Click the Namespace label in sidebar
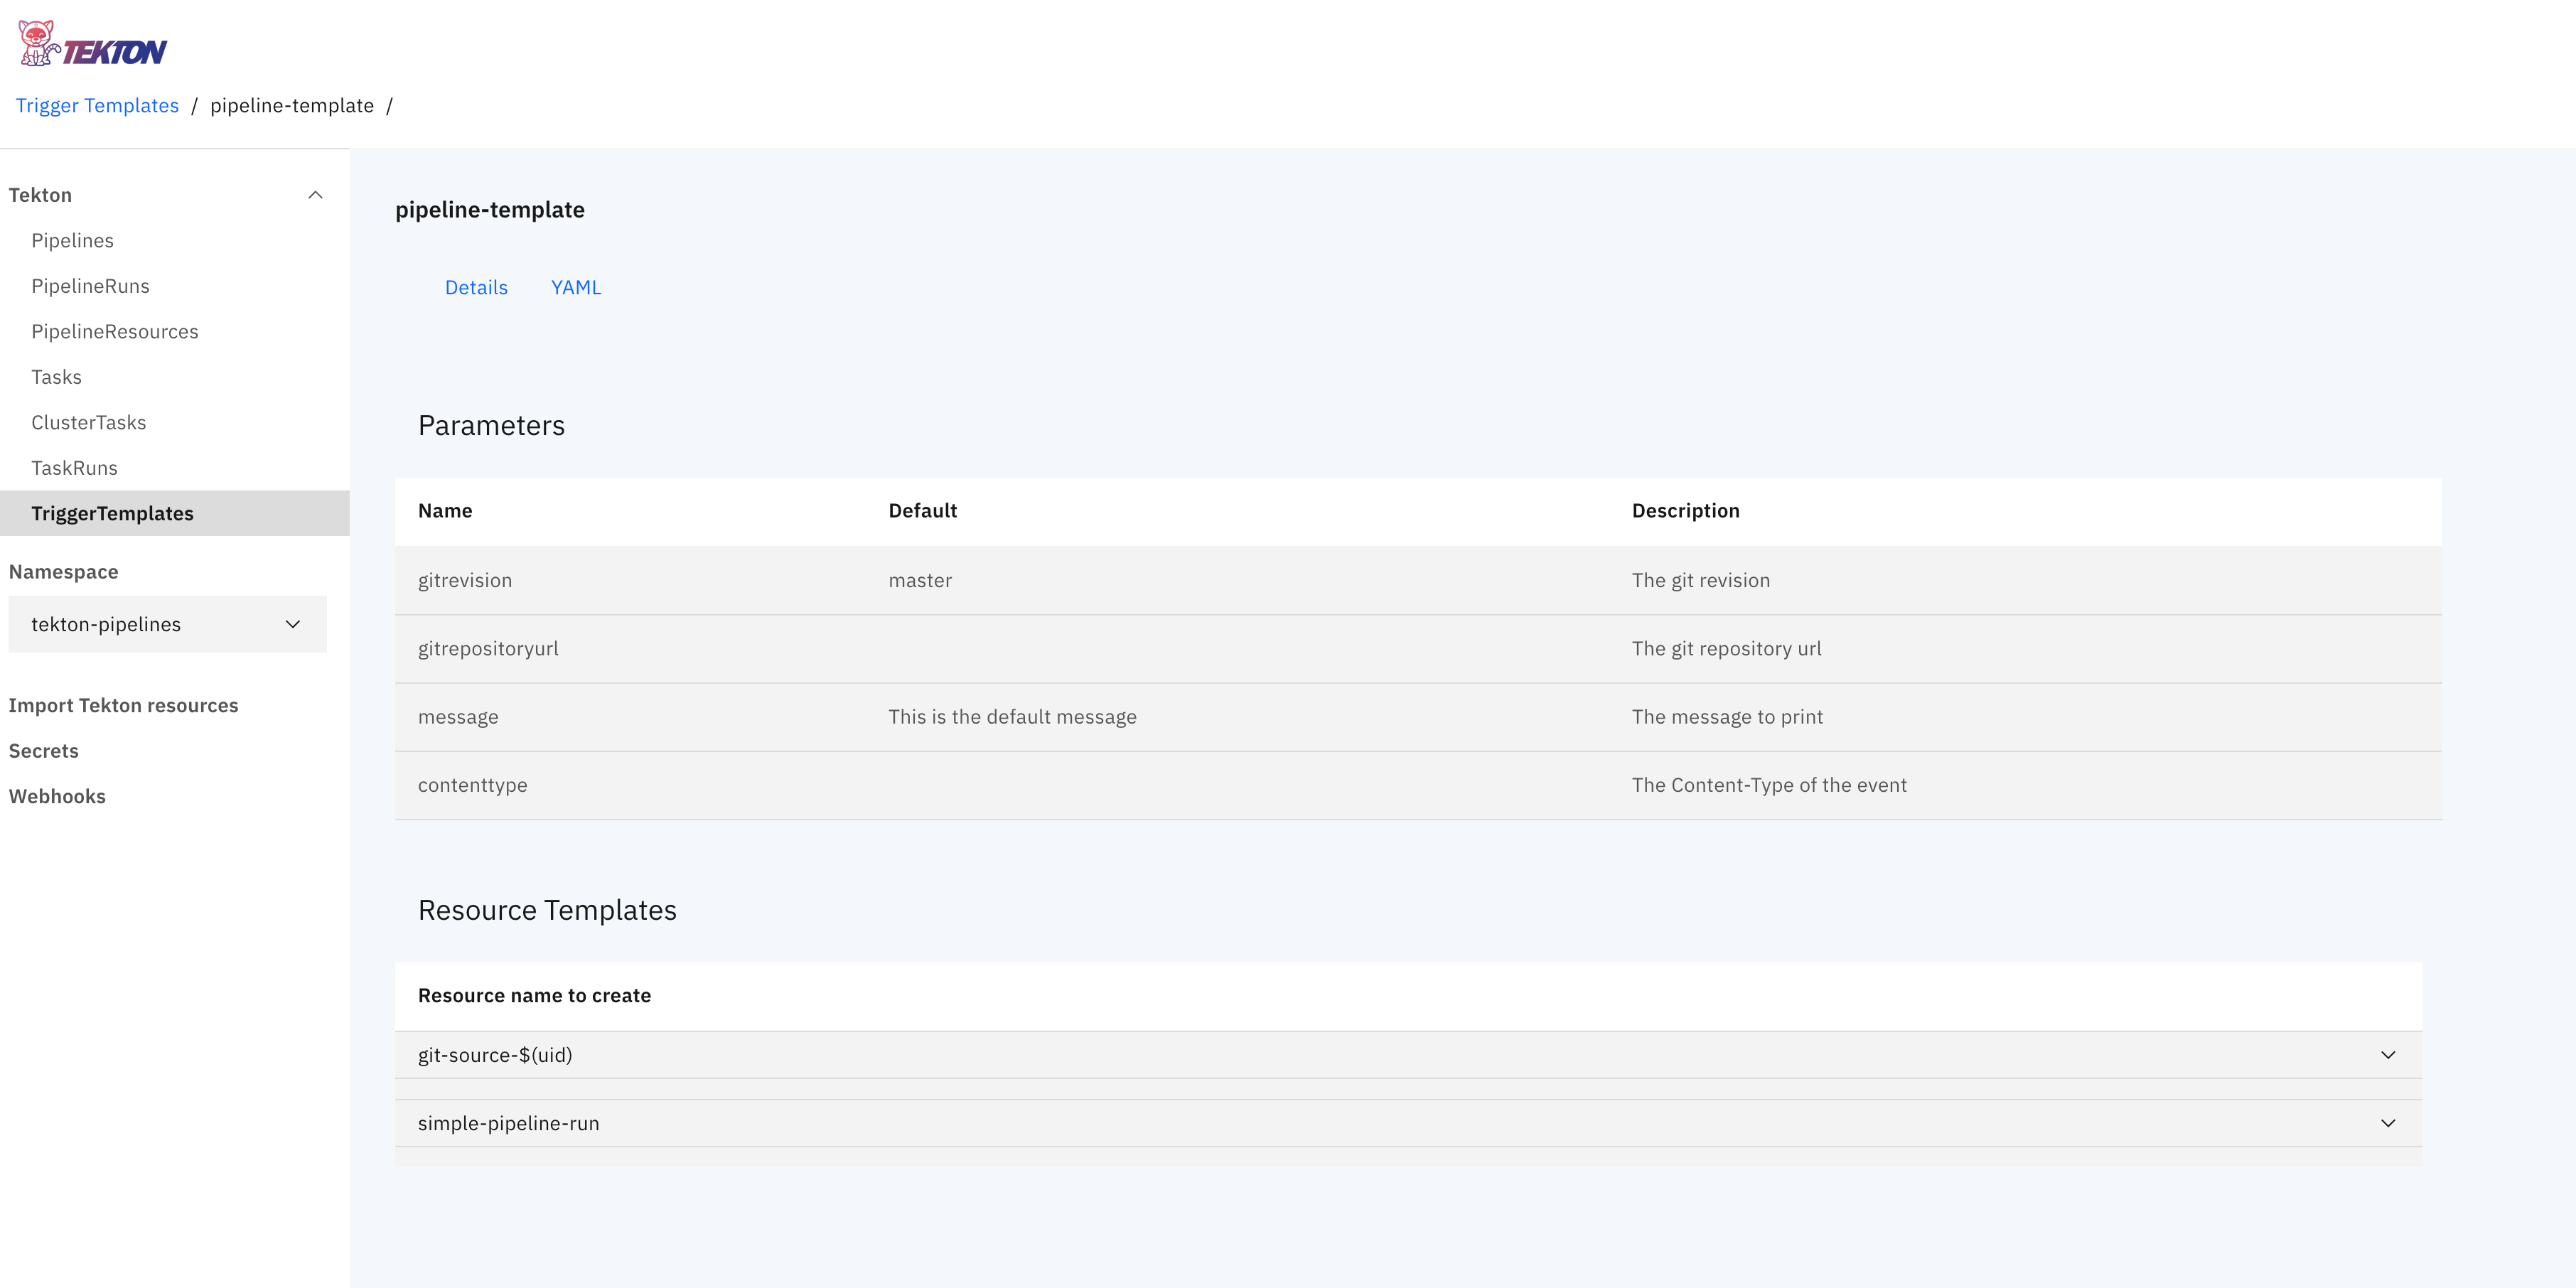The image size is (2576, 1288). pyautogui.click(x=64, y=572)
